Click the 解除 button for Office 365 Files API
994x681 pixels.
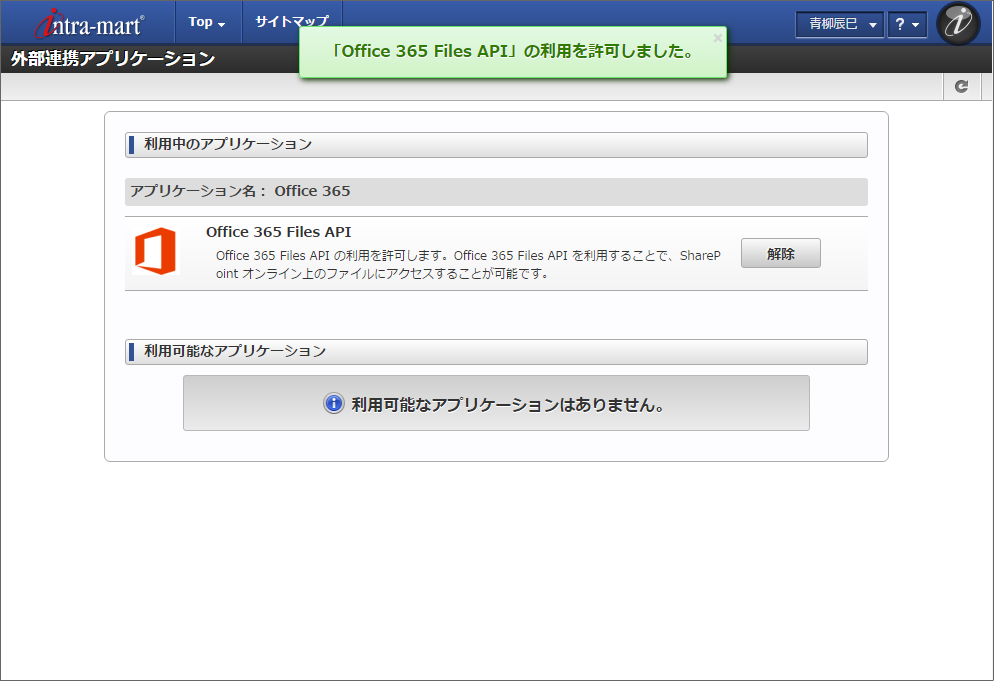click(x=780, y=253)
